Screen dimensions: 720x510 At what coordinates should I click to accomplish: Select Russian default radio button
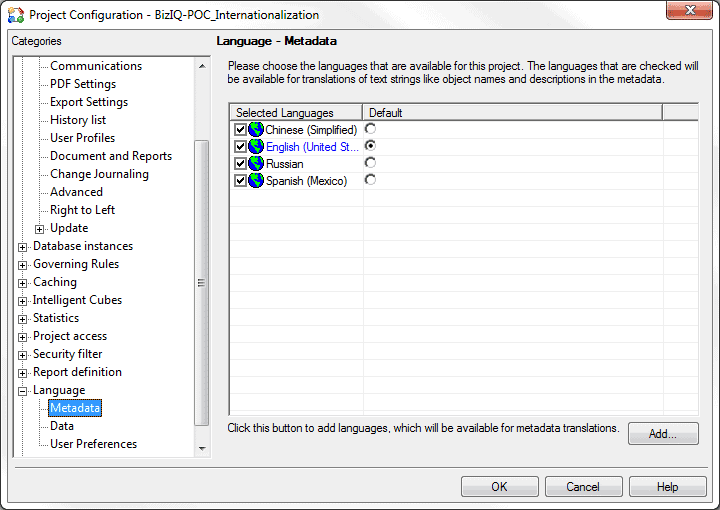(x=370, y=163)
